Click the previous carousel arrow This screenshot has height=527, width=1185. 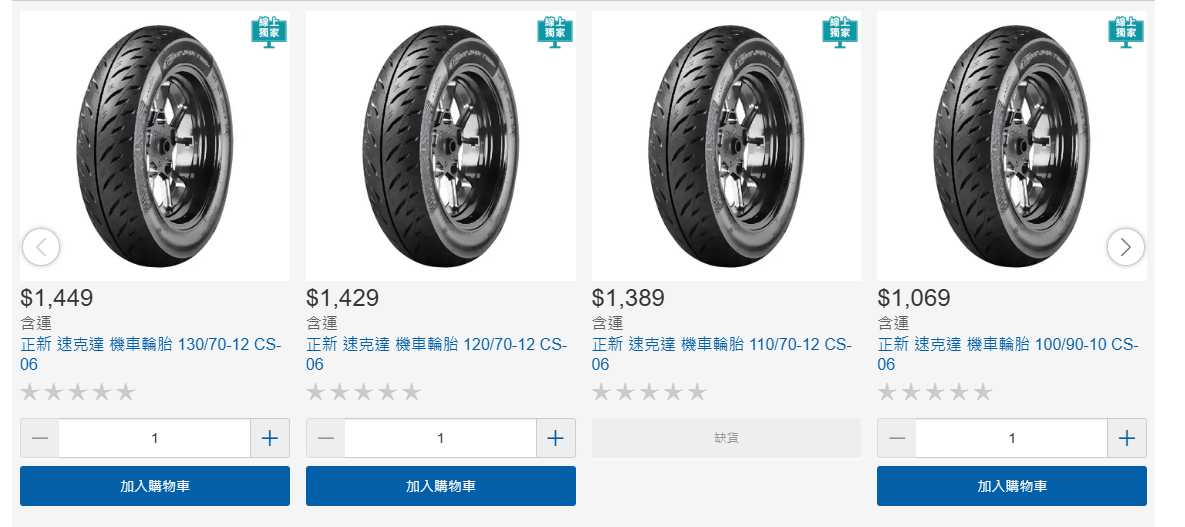click(x=41, y=246)
